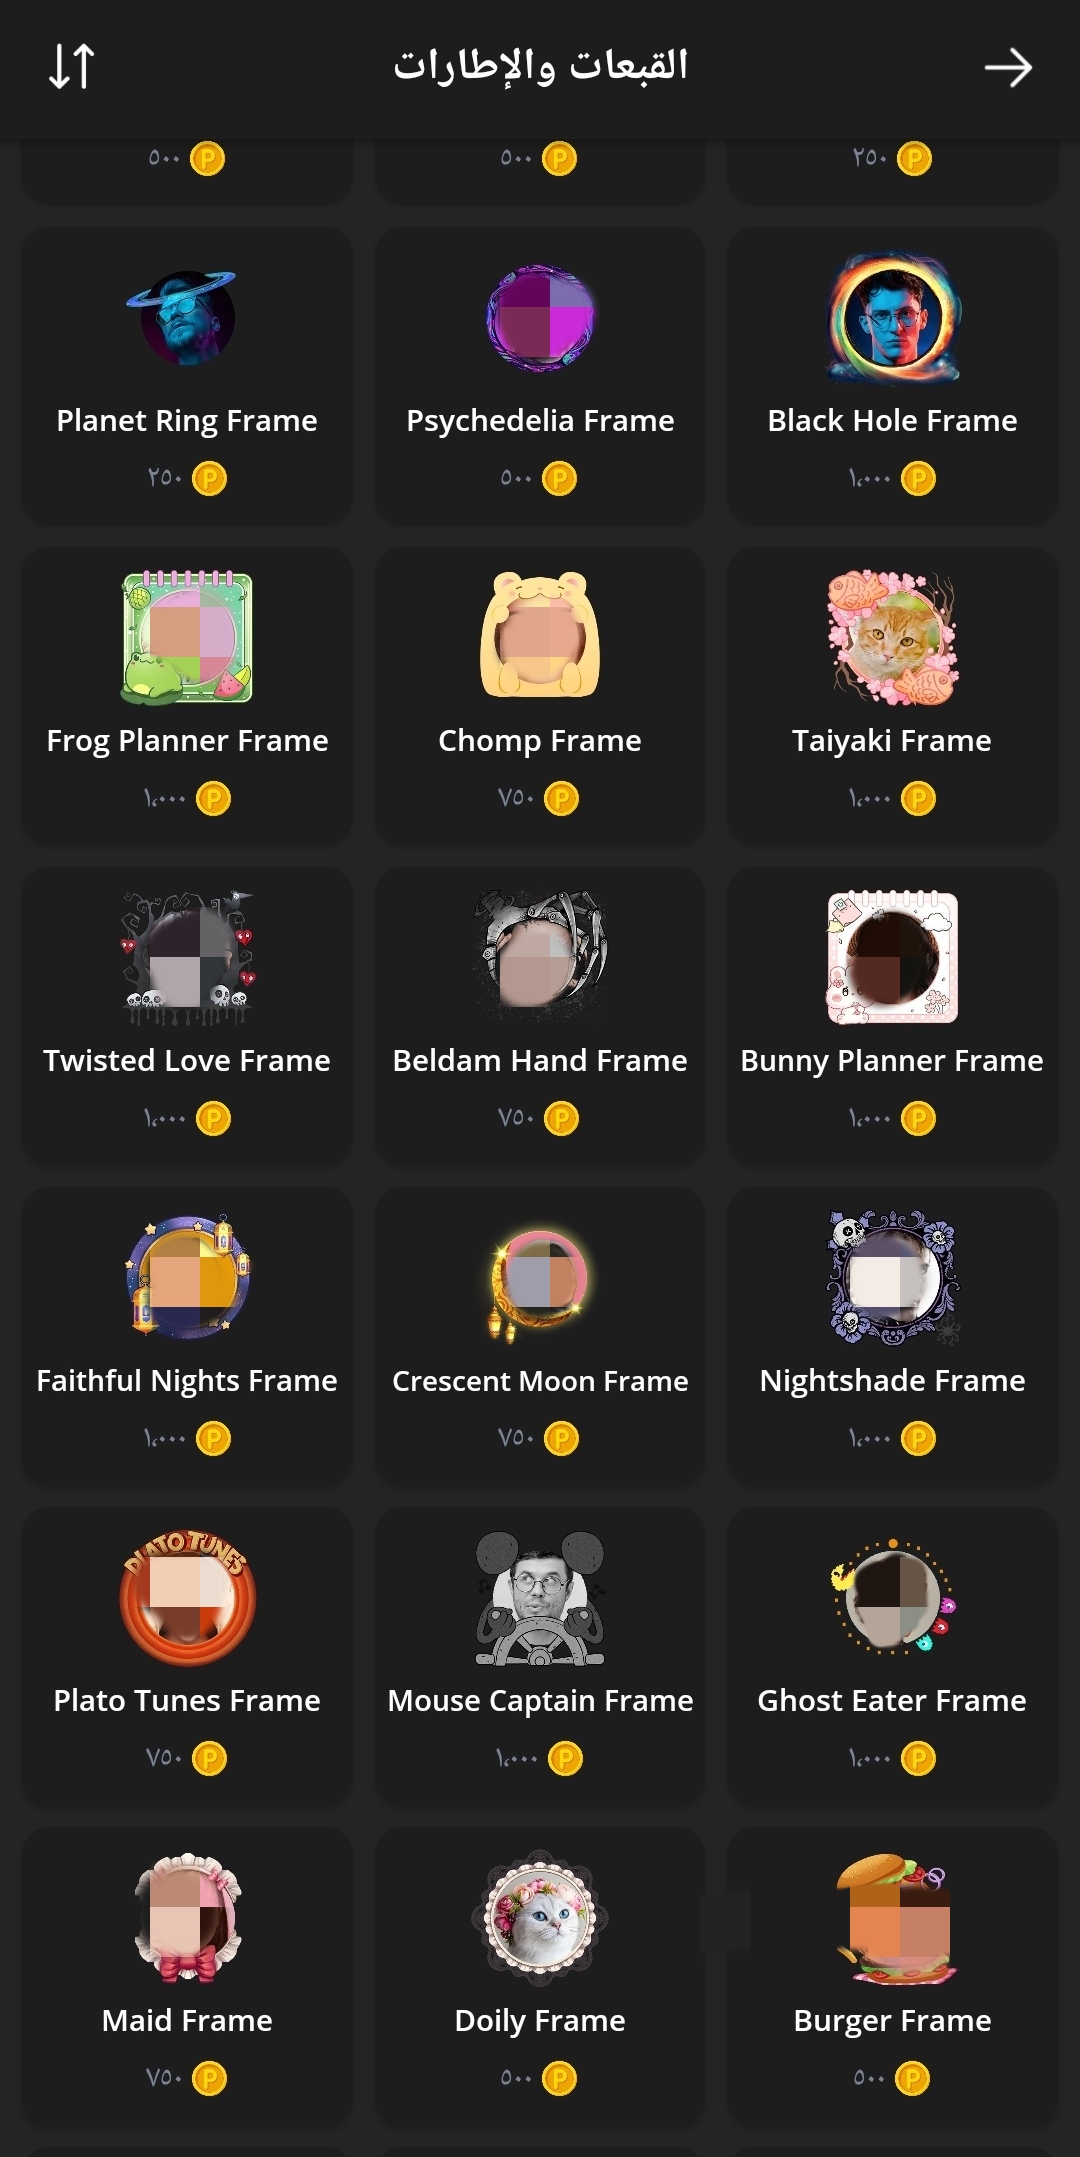Select the Planet Ring Frame thumbnail
Viewport: 1080px width, 2157px height.
[x=186, y=318]
